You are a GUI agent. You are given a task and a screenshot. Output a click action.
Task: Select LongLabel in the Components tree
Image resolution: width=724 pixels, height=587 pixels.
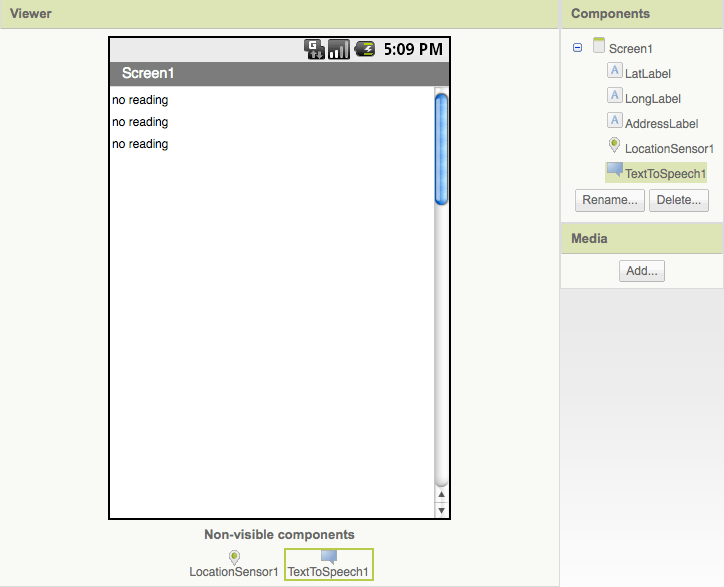coord(652,98)
